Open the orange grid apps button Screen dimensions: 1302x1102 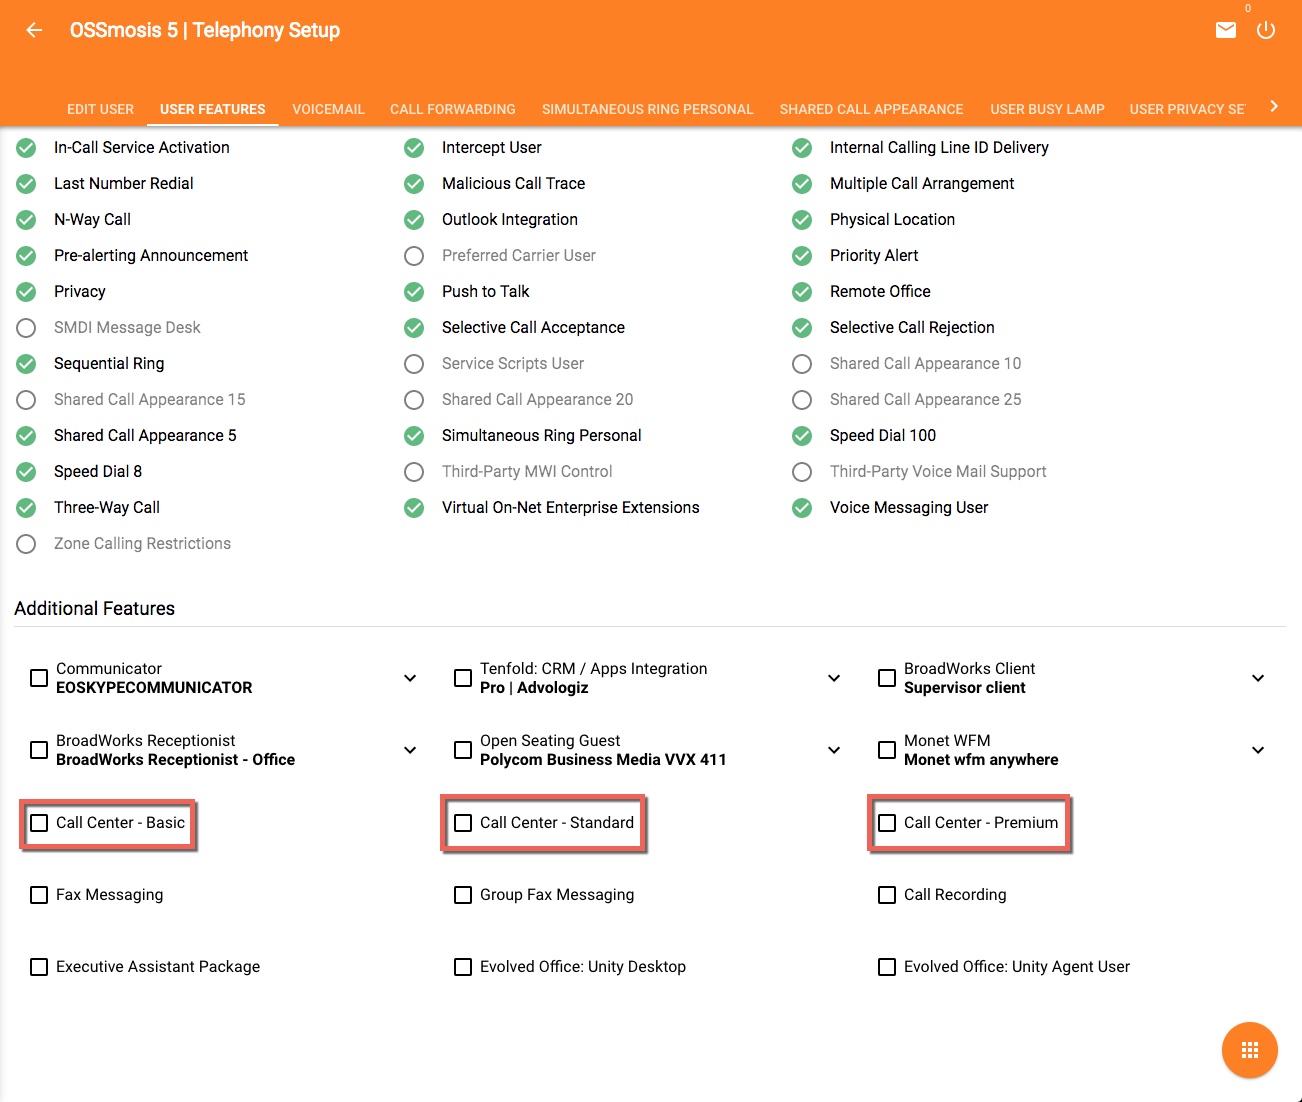click(1249, 1050)
